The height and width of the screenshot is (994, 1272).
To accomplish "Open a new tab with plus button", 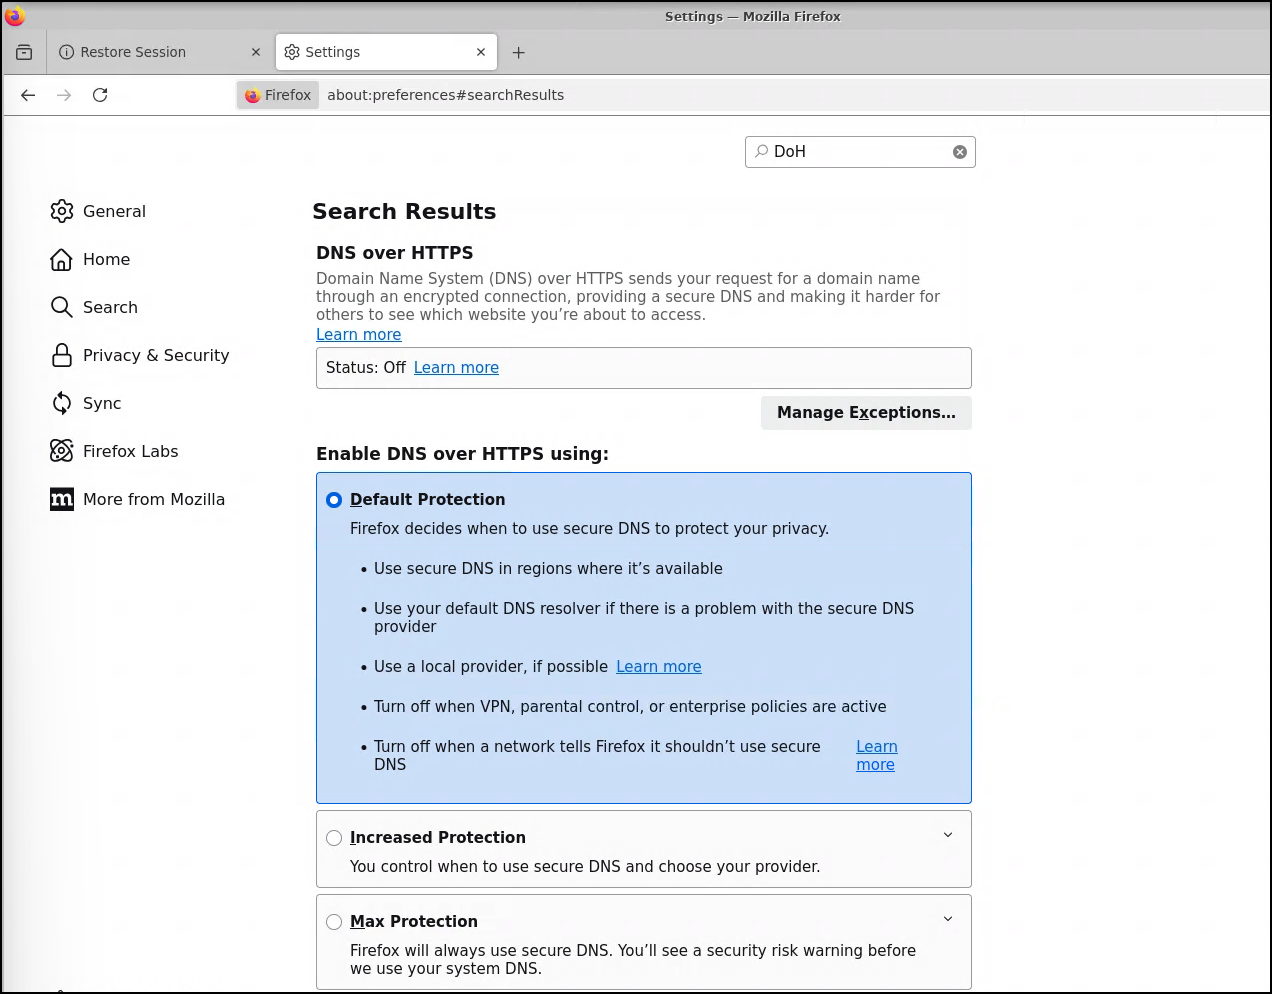I will pos(518,52).
